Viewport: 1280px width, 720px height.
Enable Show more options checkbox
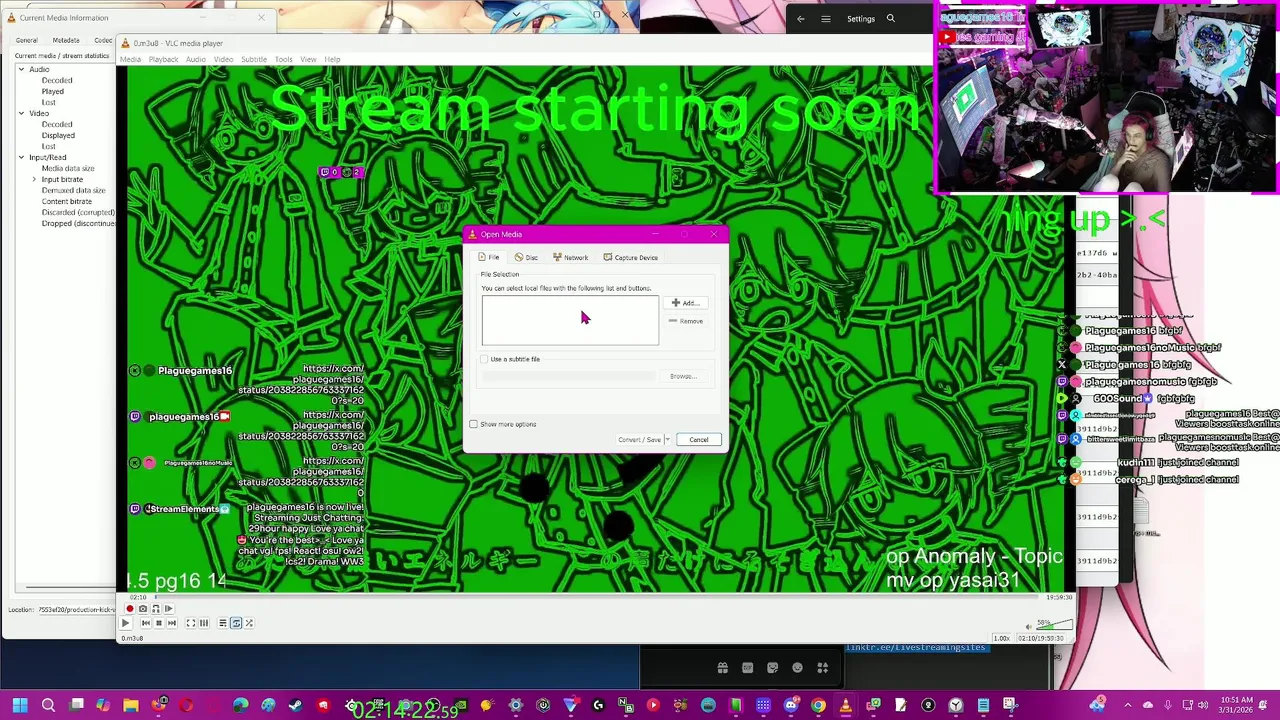point(474,424)
